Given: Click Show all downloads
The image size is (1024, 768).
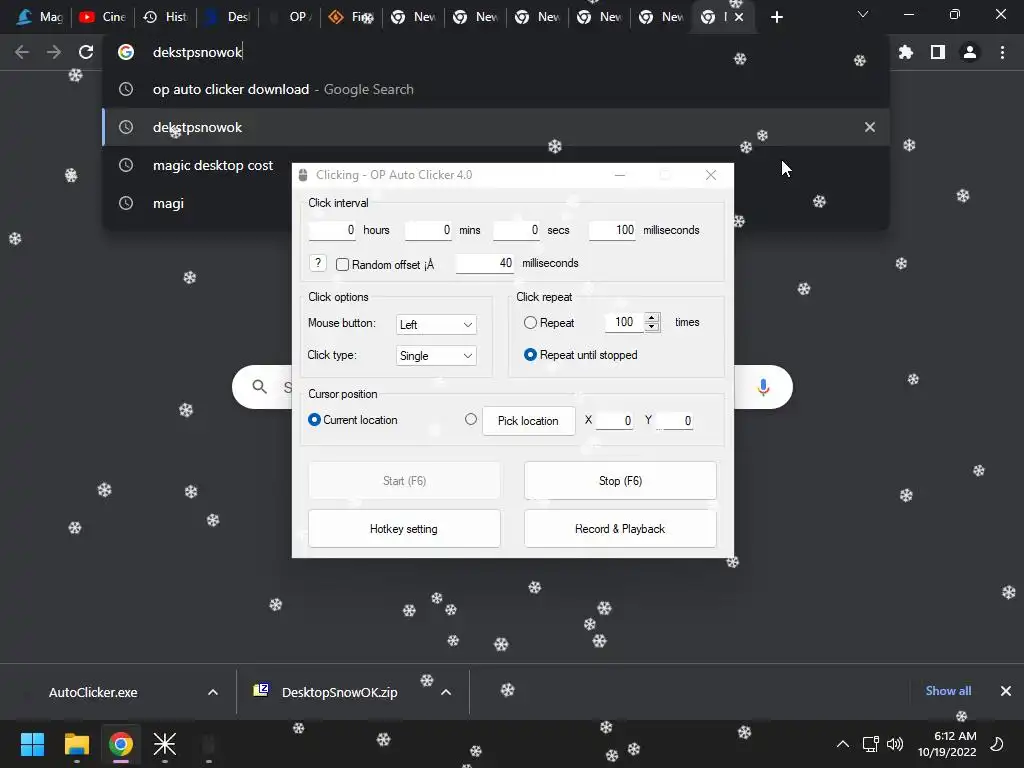Looking at the screenshot, I should [x=948, y=691].
